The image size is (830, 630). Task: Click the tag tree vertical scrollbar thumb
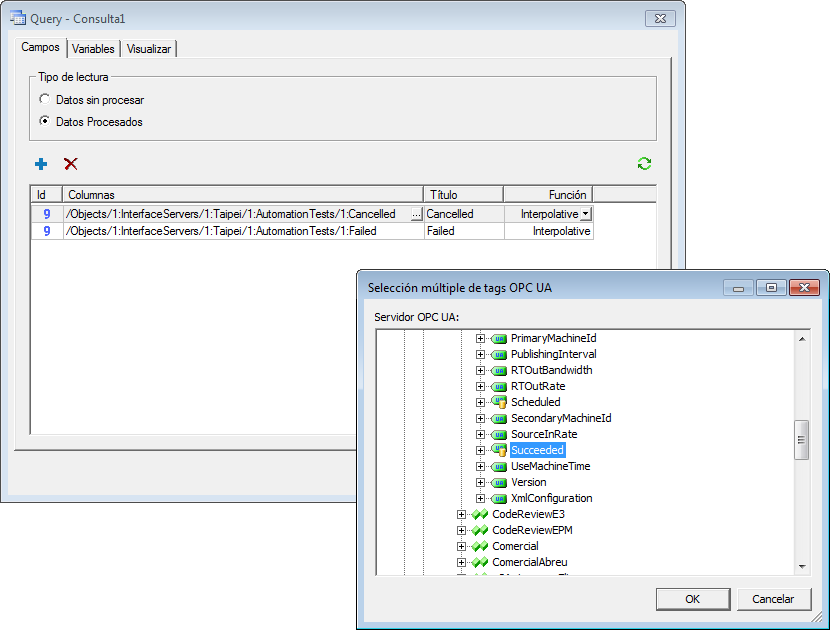pos(801,440)
